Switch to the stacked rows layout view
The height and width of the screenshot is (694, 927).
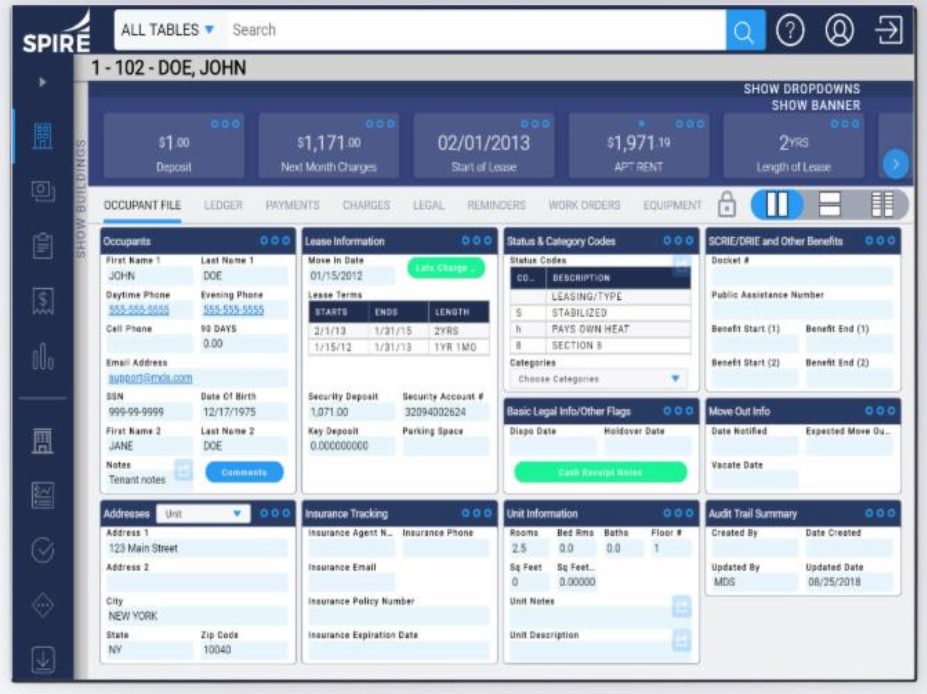coord(829,205)
